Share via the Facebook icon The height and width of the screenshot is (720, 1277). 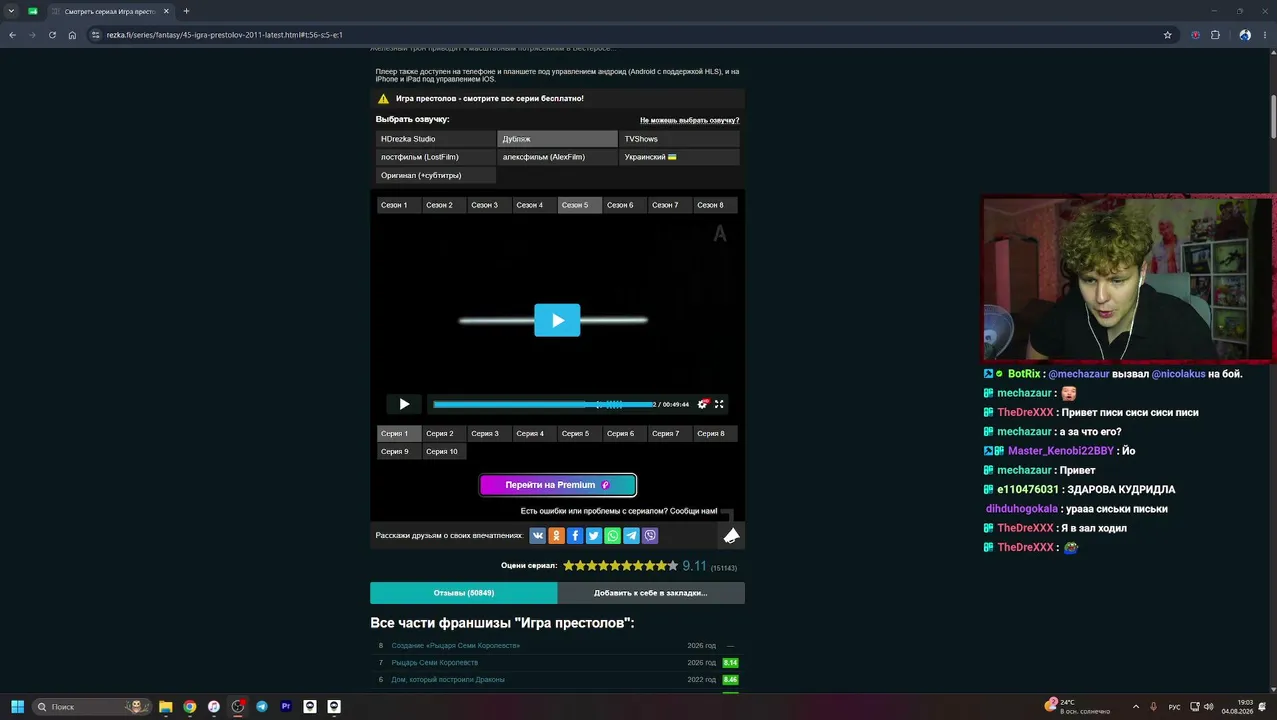[575, 536]
